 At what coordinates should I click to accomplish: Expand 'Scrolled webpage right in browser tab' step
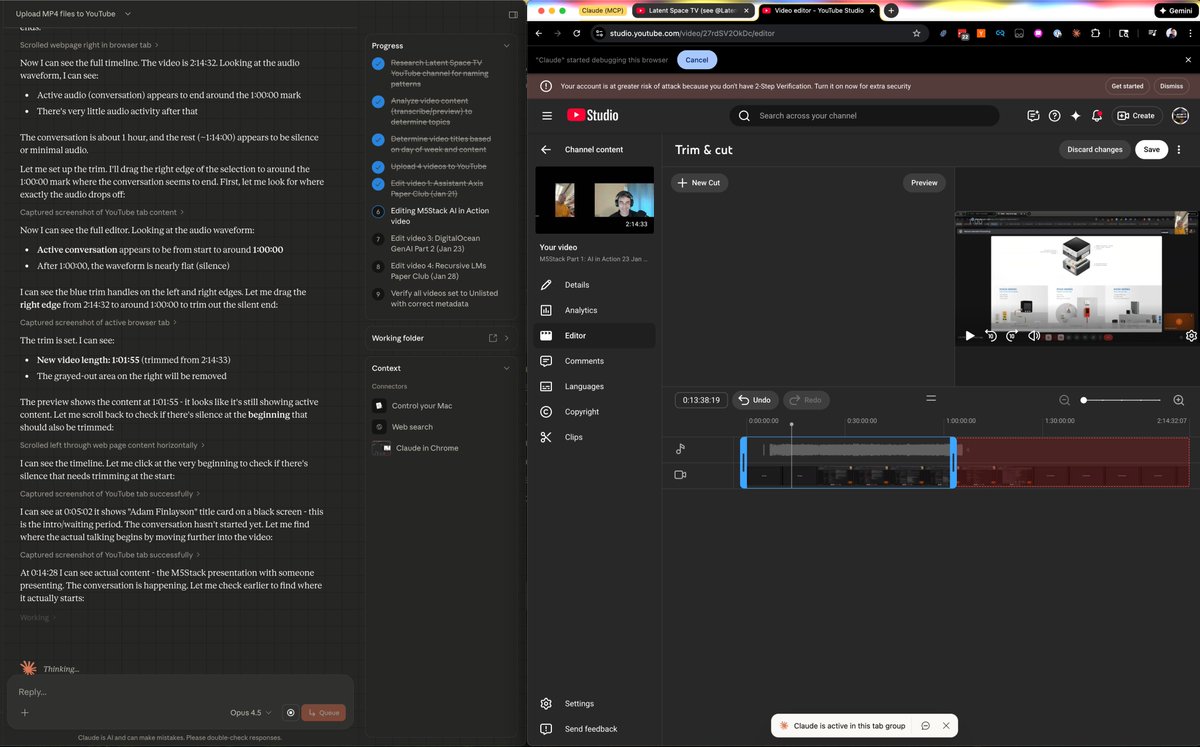(x=89, y=45)
